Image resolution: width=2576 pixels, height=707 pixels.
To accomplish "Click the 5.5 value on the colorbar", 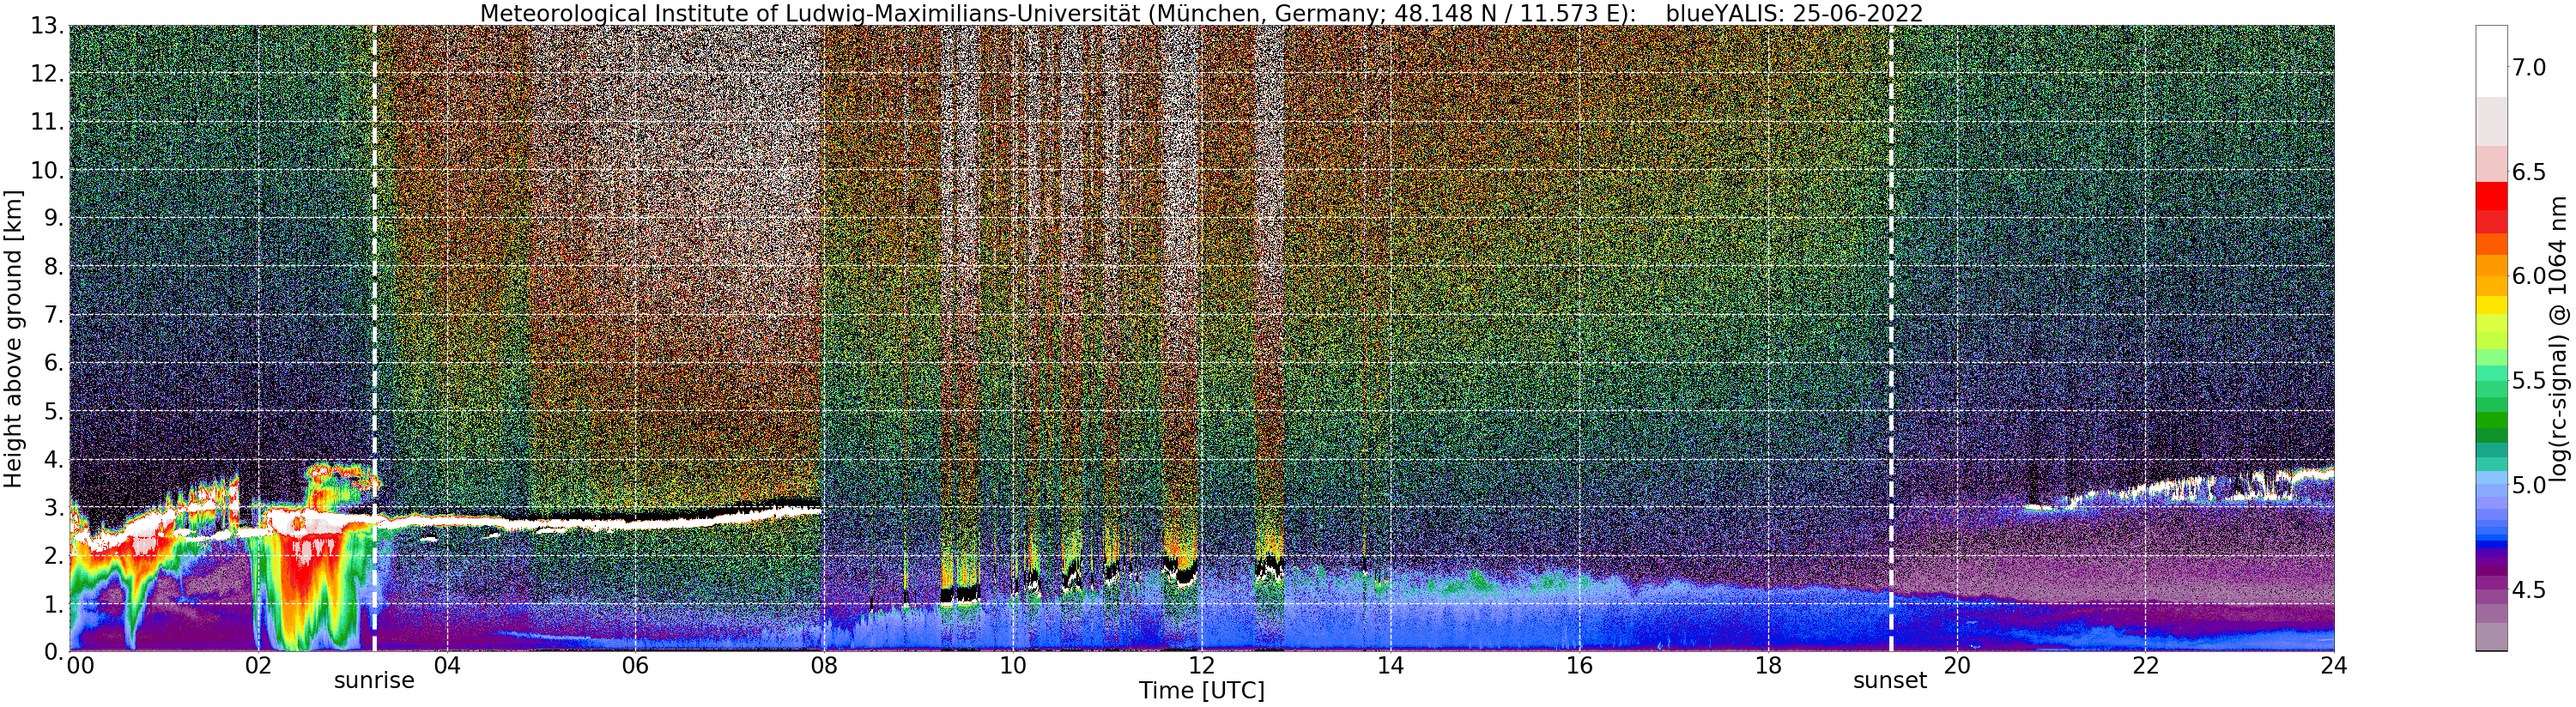I will (x=2529, y=381).
